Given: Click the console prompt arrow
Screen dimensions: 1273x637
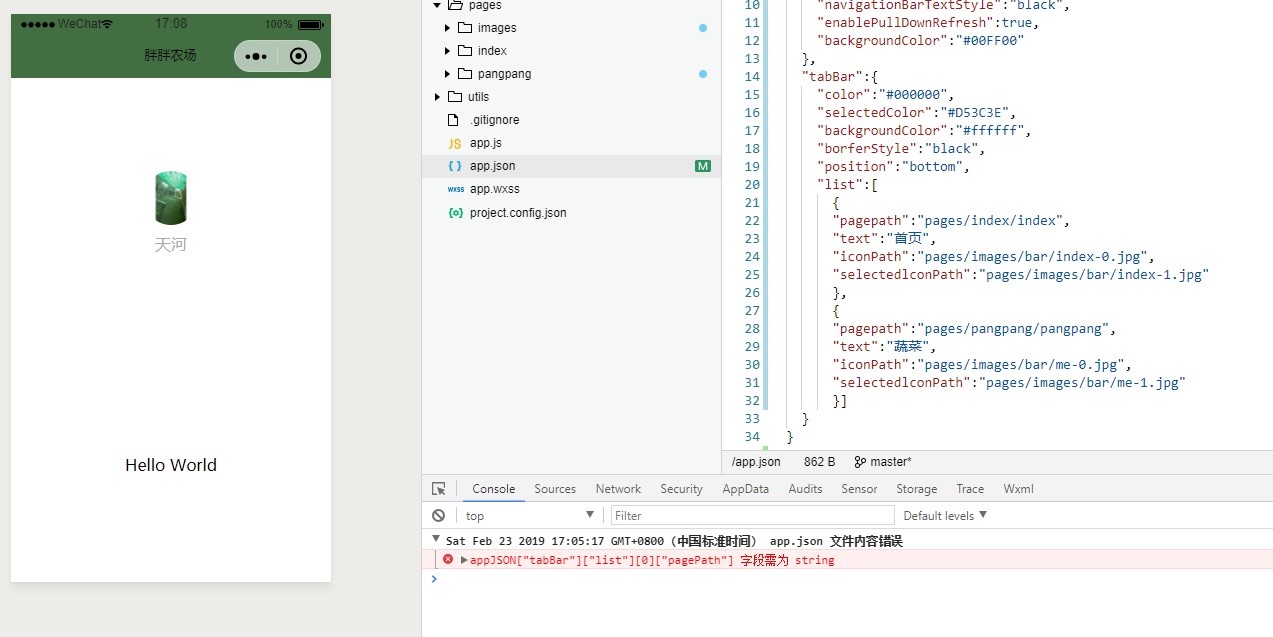Looking at the screenshot, I should (x=434, y=579).
